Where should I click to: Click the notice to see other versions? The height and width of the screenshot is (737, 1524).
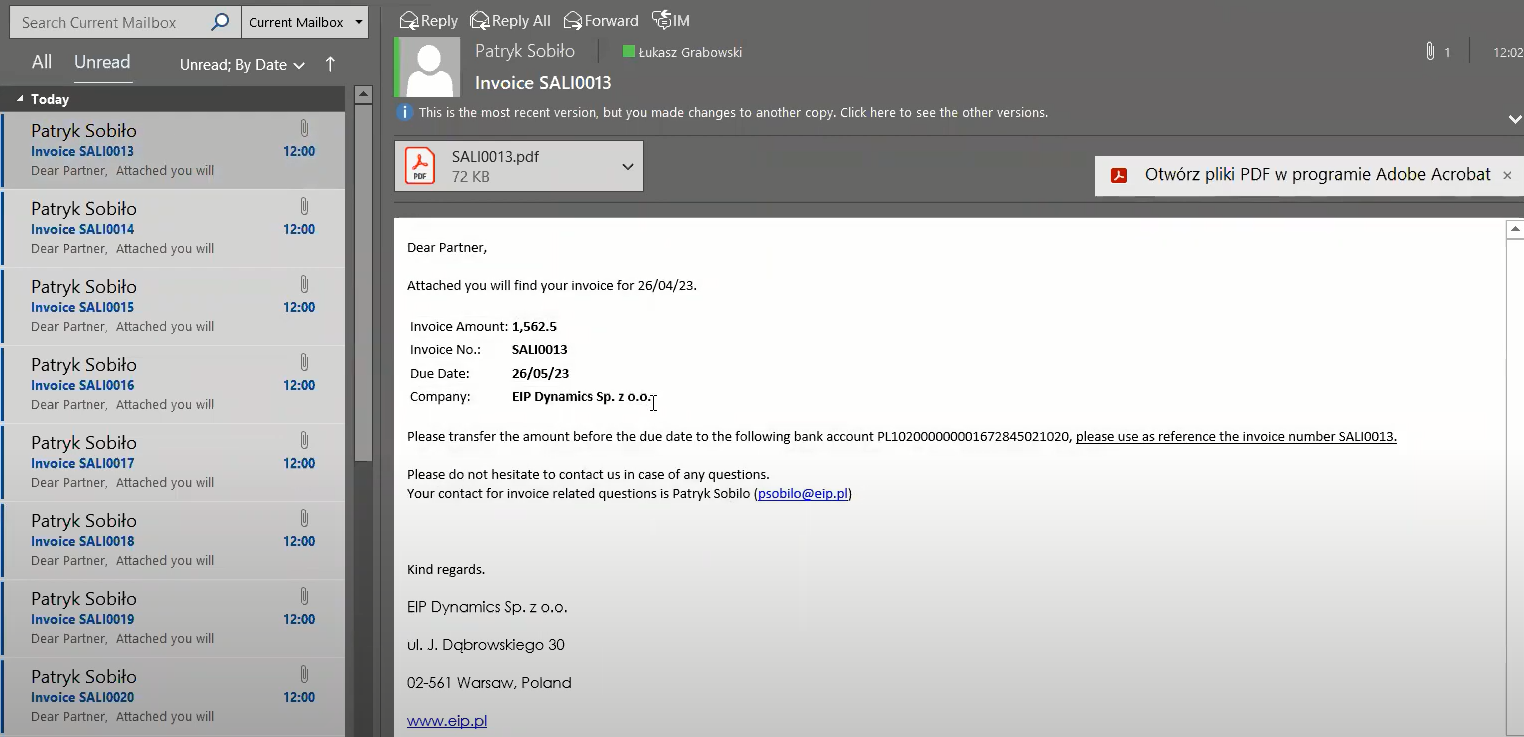click(x=733, y=113)
